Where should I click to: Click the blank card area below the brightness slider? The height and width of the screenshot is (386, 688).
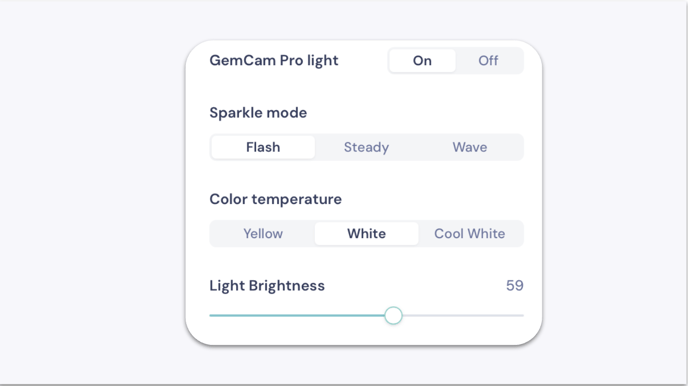coord(364,335)
